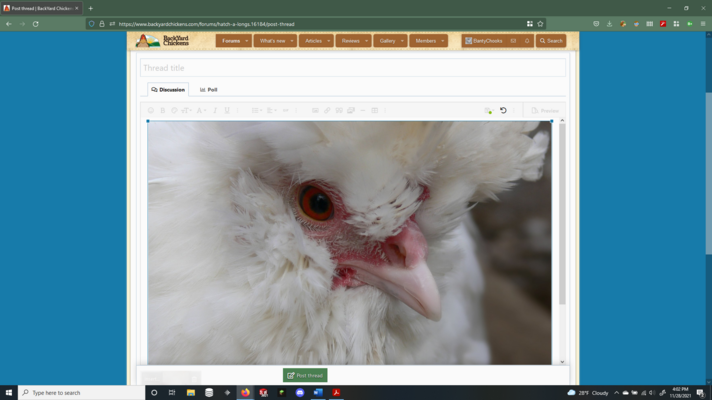712x400 pixels.
Task: Open the font size dropdown
Action: tap(186, 110)
